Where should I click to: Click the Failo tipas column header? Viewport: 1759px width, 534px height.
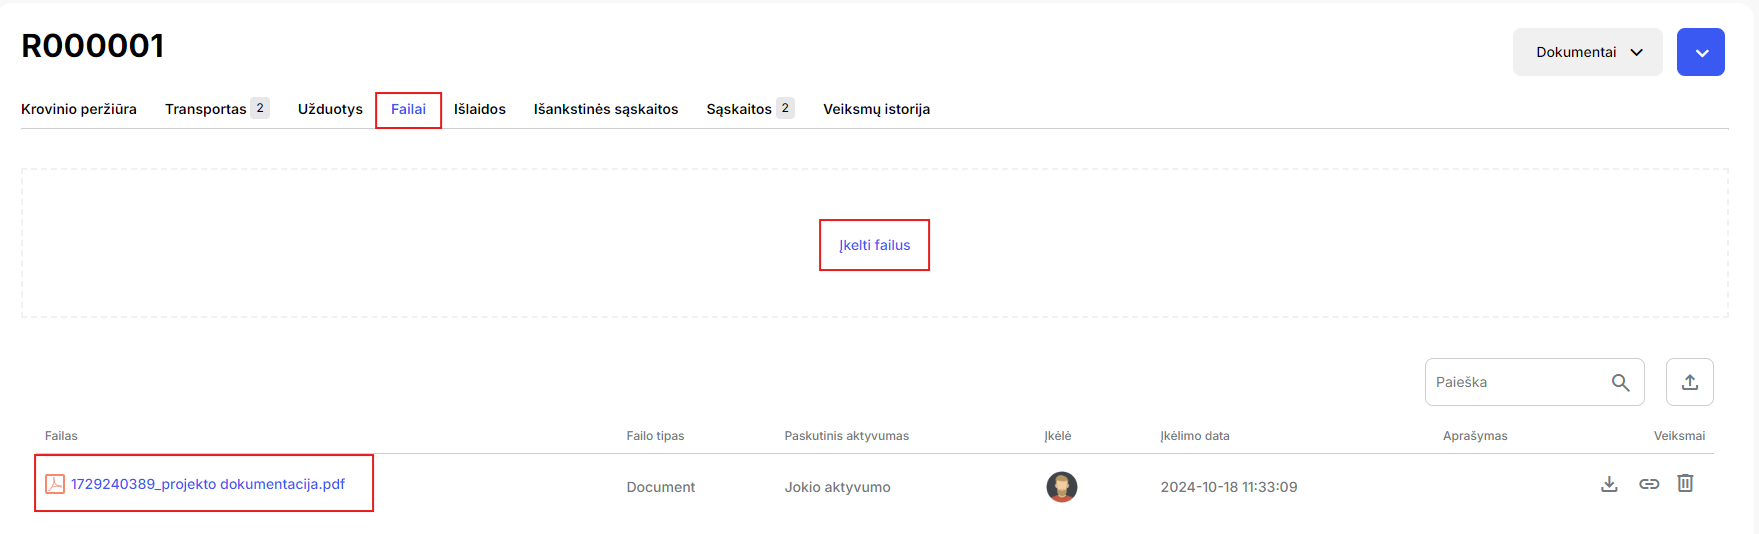[655, 436]
